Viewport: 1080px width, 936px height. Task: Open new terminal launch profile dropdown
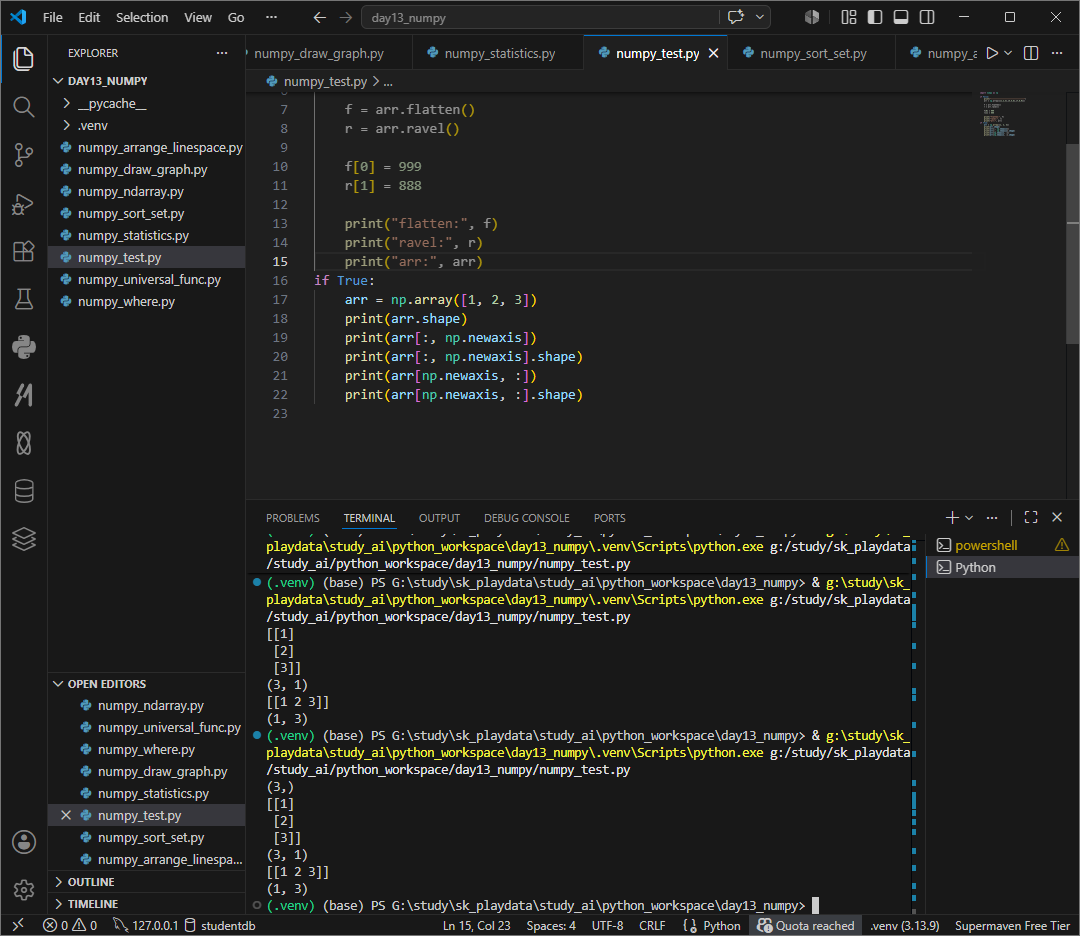coord(969,517)
